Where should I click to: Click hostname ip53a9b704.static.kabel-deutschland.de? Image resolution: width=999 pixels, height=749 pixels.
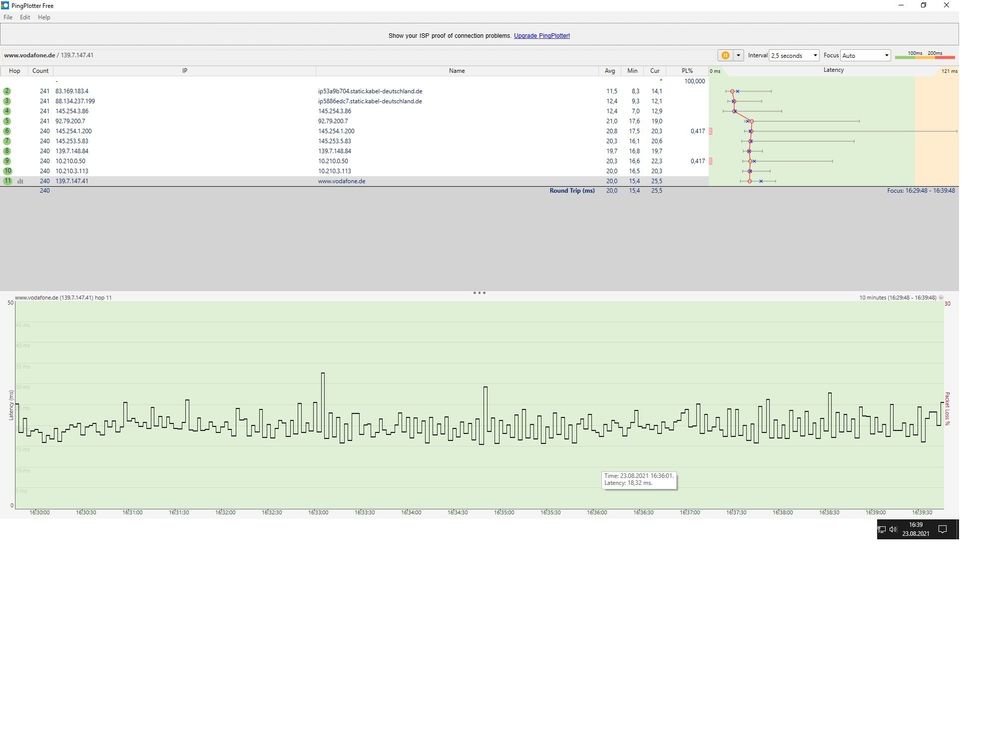[370, 91]
